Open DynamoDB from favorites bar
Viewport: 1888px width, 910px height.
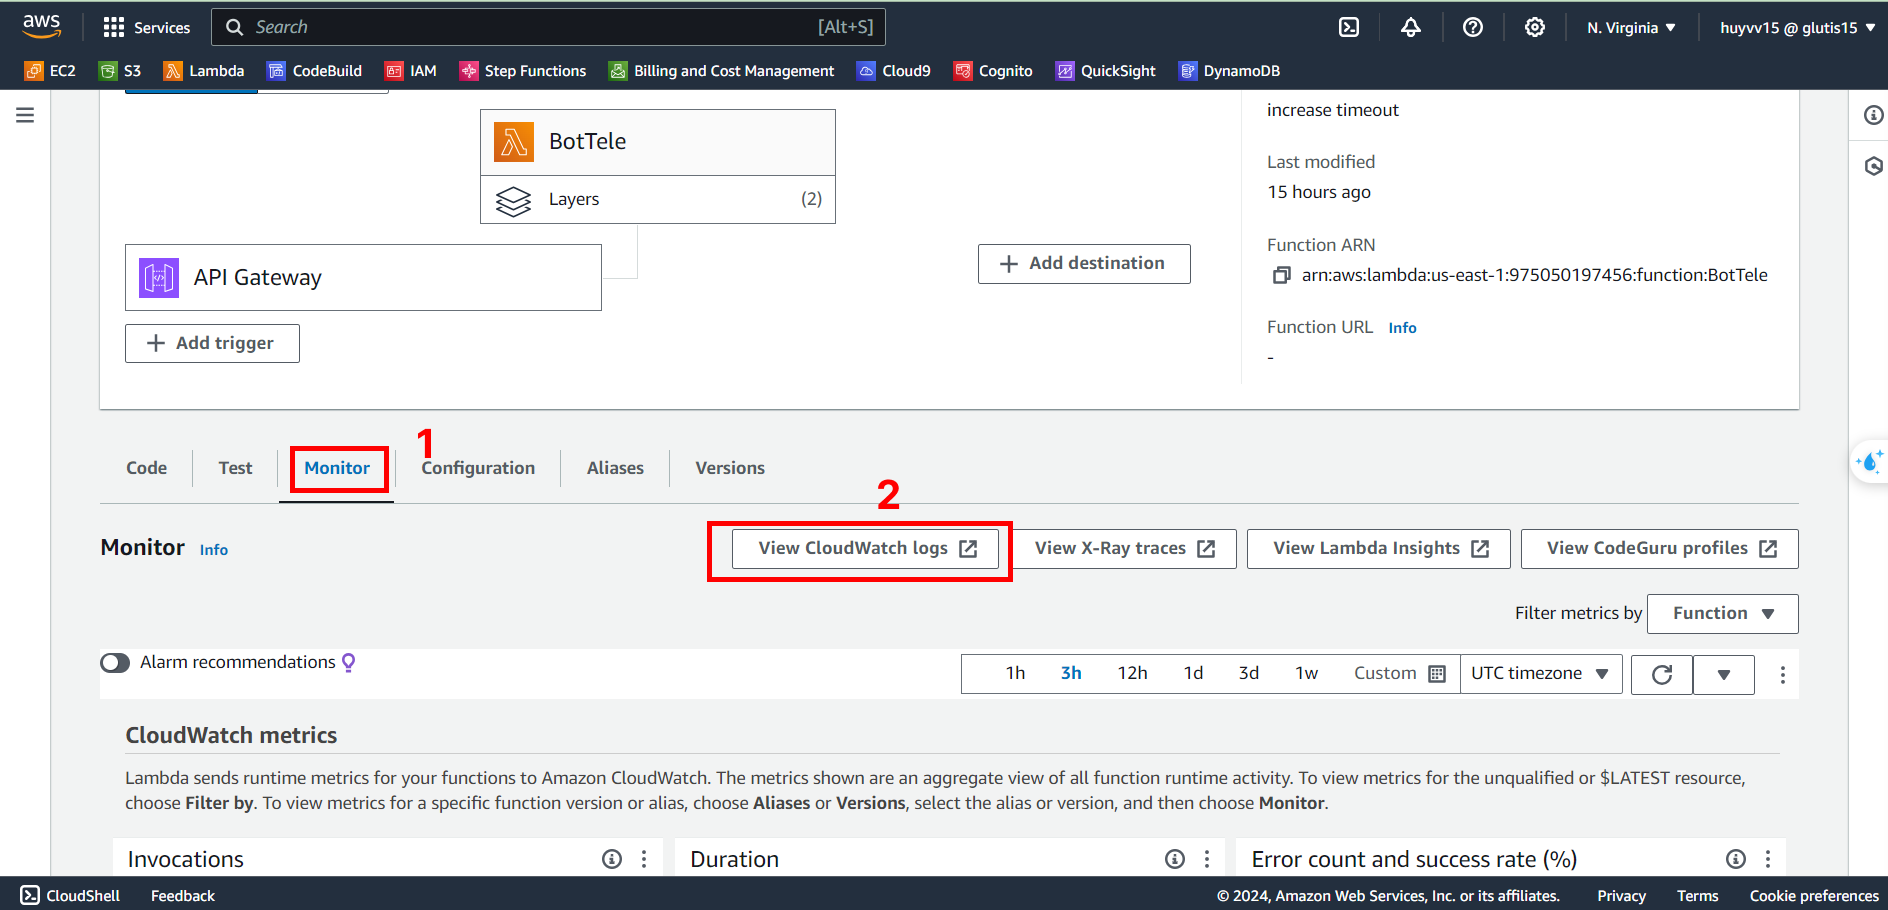[1229, 71]
